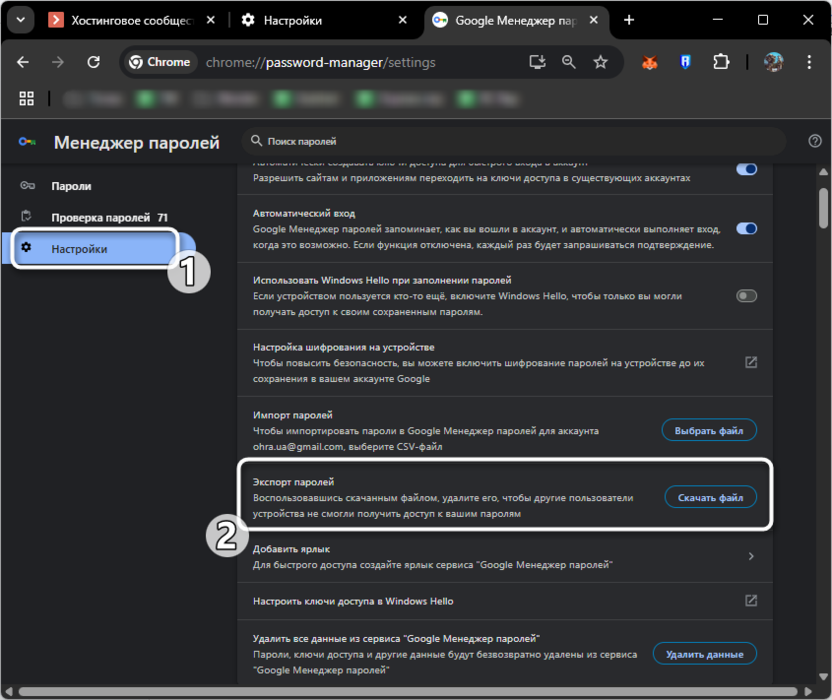Open the Bitwarden shield extension
This screenshot has height=700, width=832.
click(685, 63)
